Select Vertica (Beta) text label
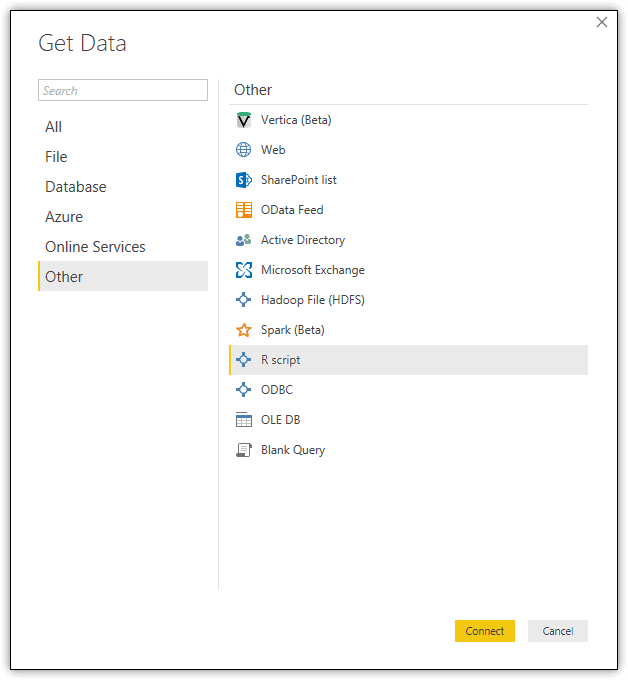This screenshot has width=628, height=680. coord(296,120)
